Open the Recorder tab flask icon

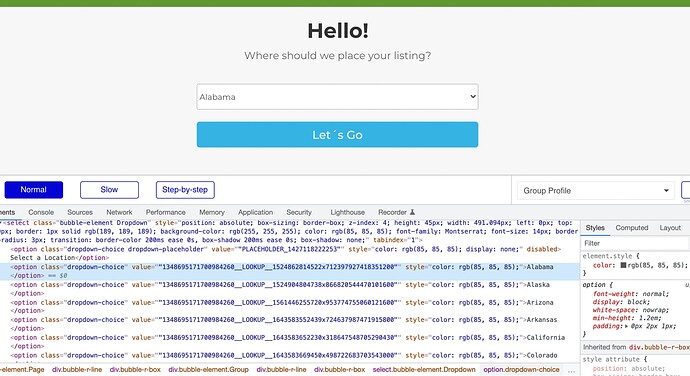(x=412, y=212)
